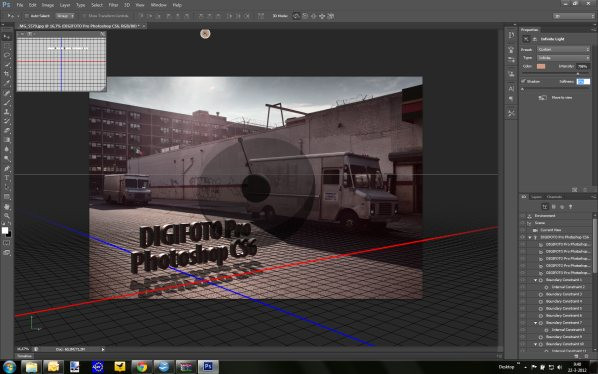The height and width of the screenshot is (374, 598).
Task: Click the Intensity slider track
Action: click(556, 74)
